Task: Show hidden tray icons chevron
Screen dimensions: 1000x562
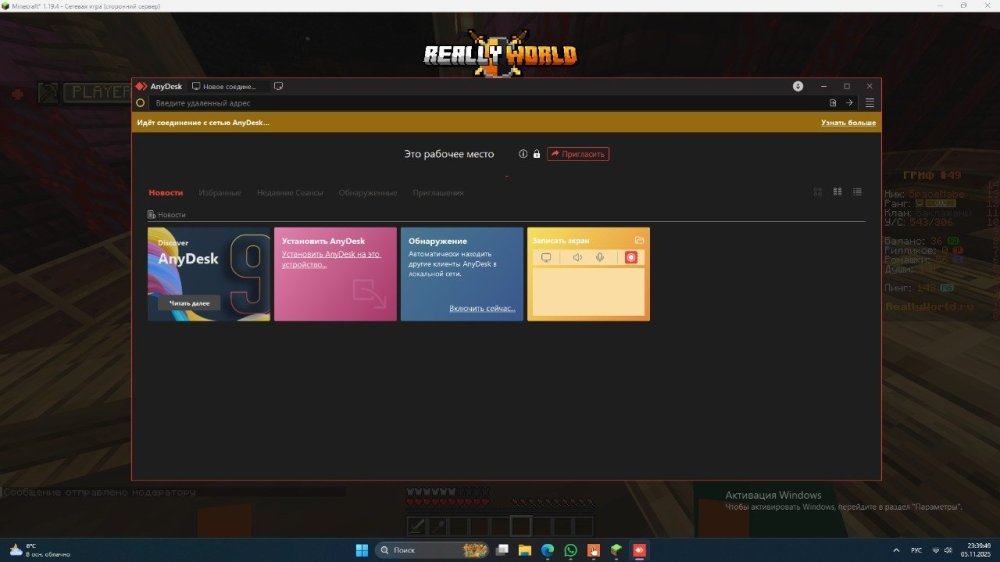Action: 896,550
